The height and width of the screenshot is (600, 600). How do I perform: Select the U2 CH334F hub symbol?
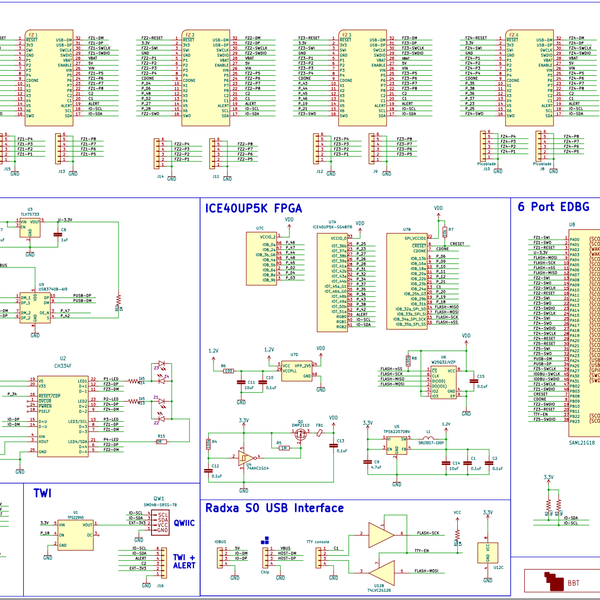(x=63, y=416)
